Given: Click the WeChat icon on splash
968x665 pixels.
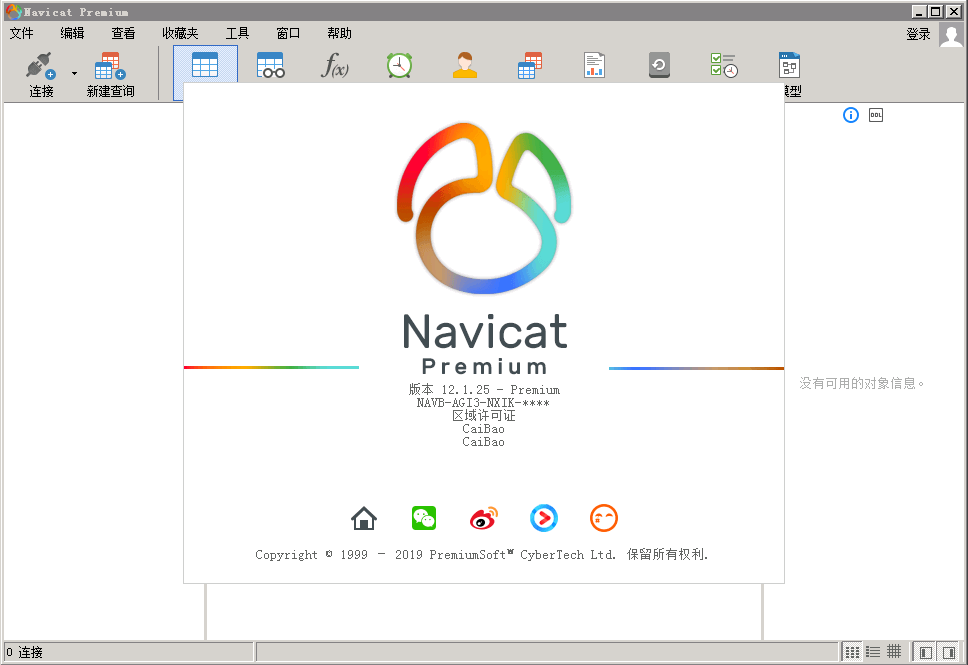Looking at the screenshot, I should [x=424, y=518].
